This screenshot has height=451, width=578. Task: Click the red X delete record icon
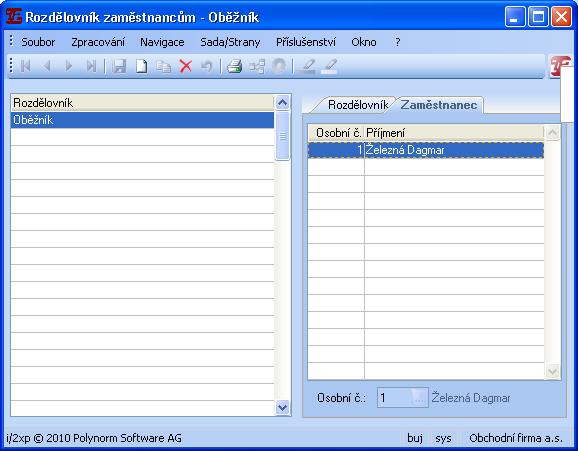point(186,66)
